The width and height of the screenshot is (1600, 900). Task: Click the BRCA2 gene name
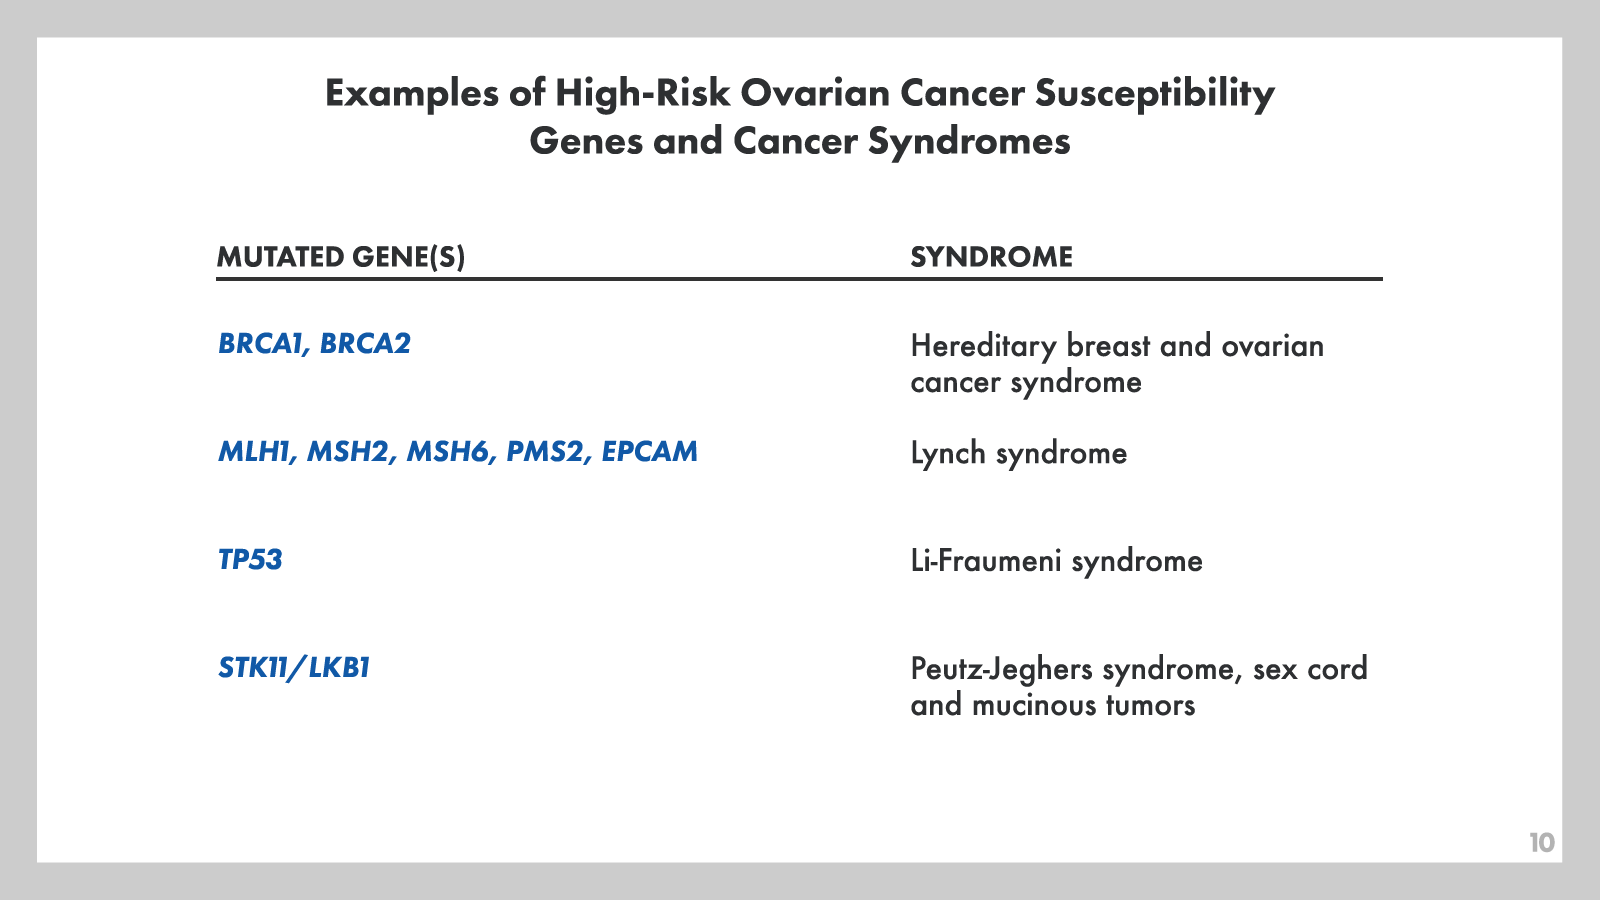point(365,344)
